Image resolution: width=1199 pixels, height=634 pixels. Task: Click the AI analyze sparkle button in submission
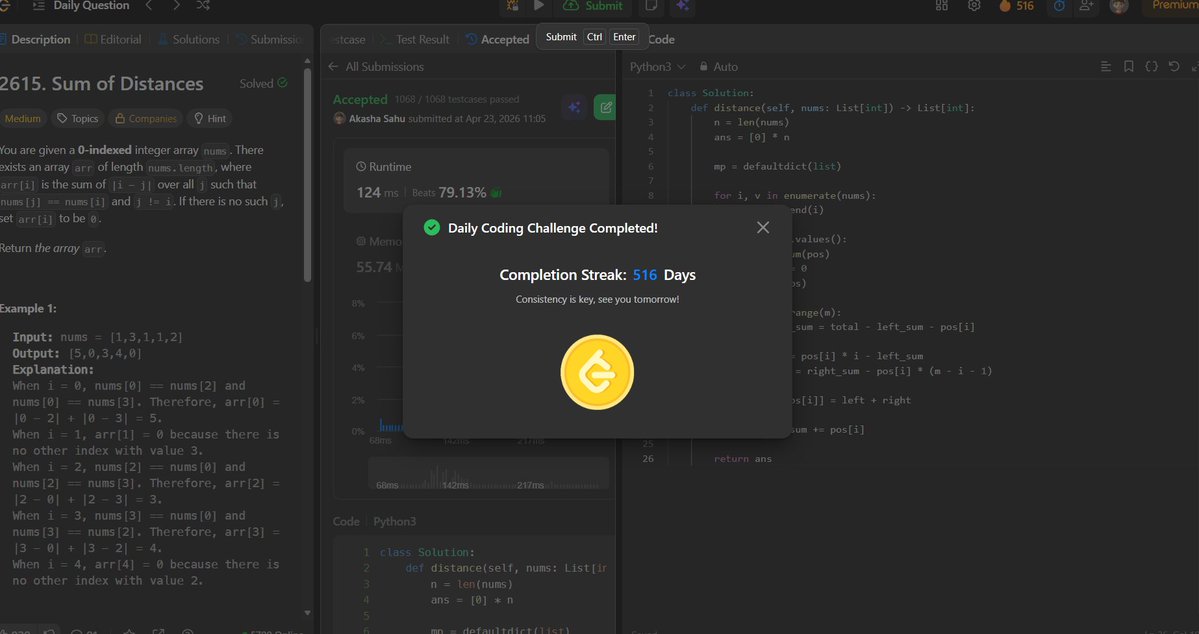[574, 108]
